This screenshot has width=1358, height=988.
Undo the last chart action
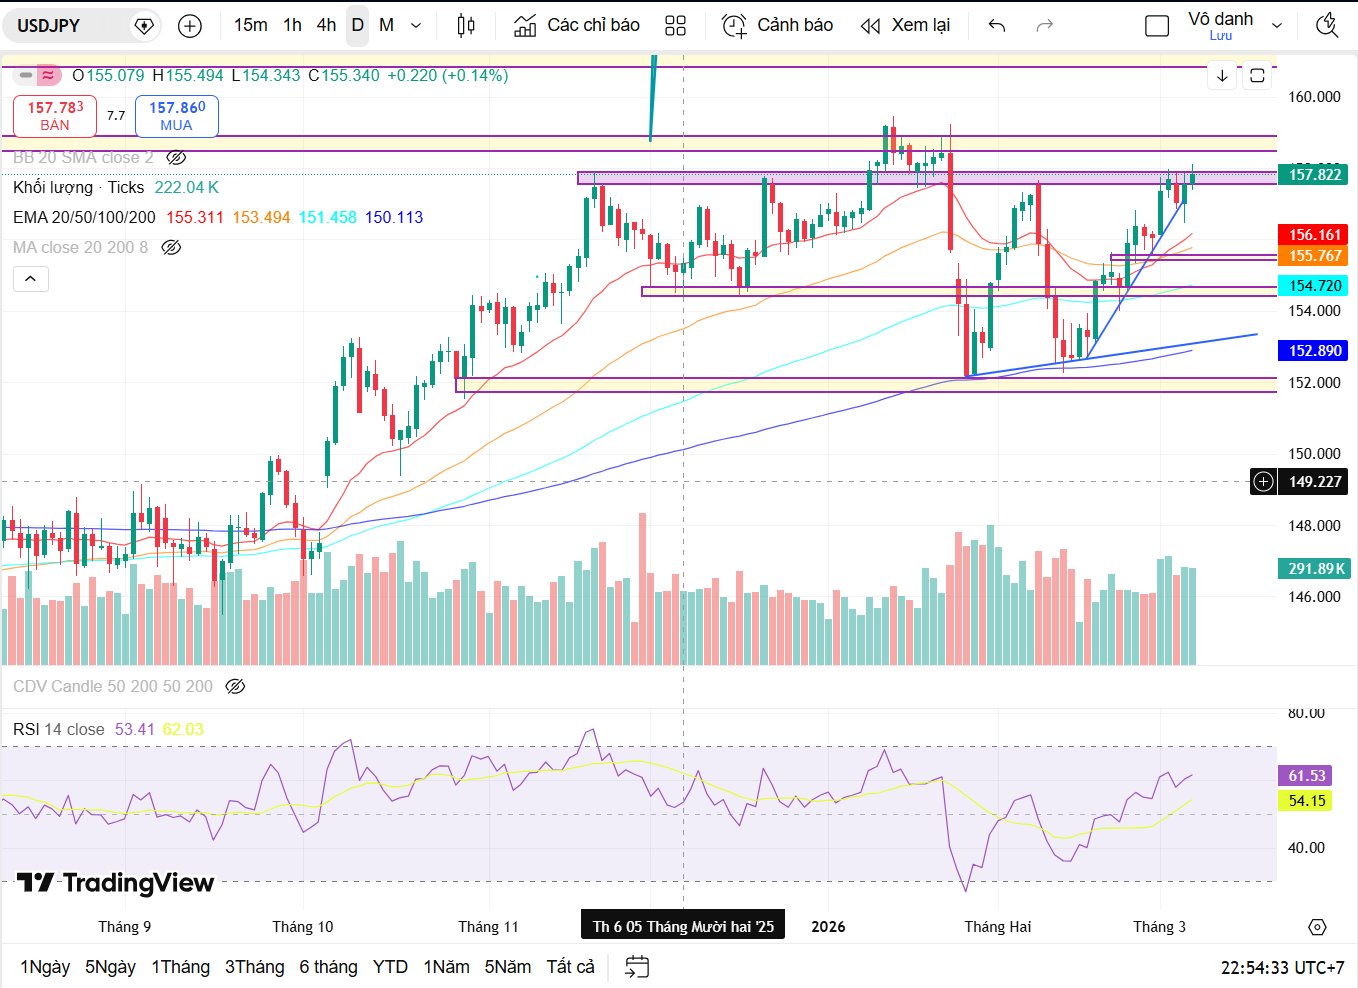pos(997,26)
